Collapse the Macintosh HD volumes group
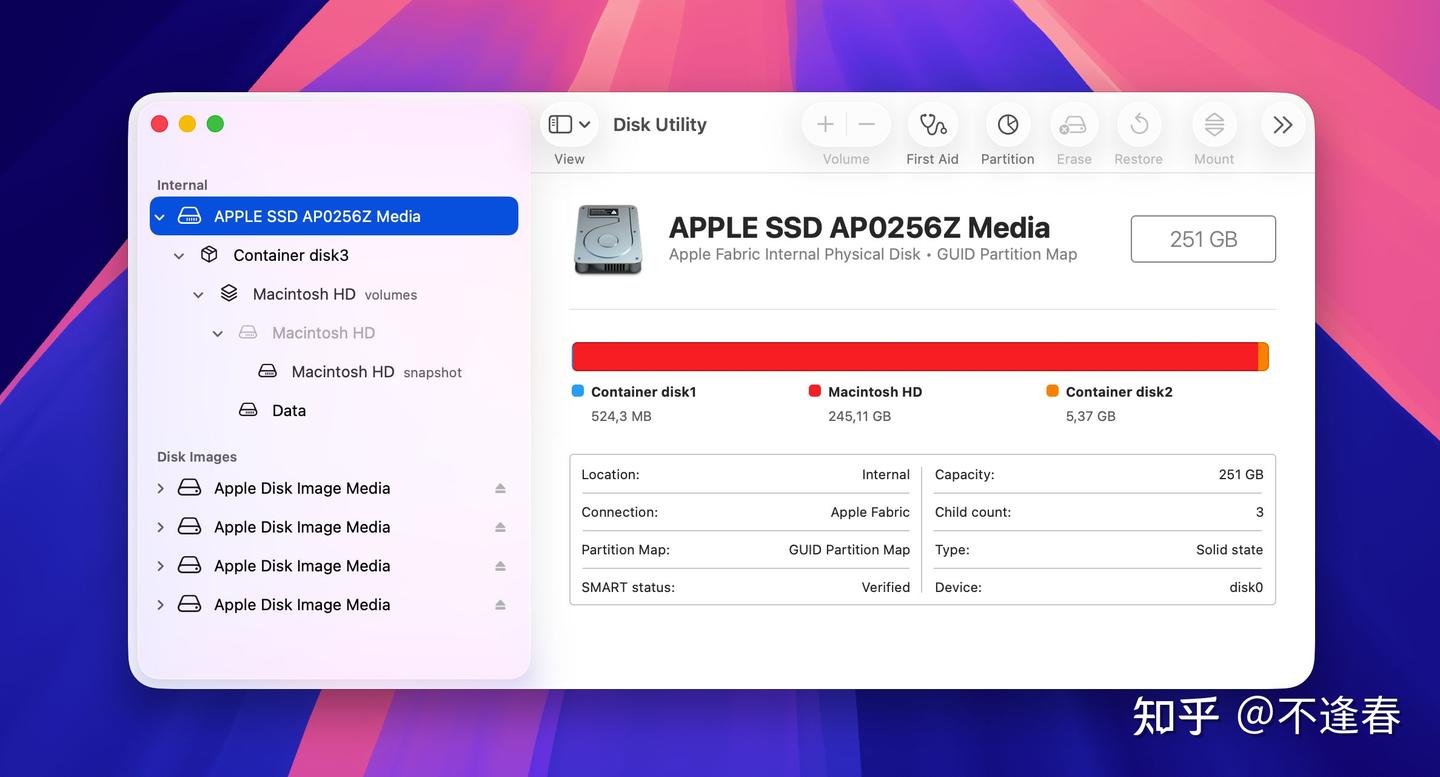 point(198,295)
